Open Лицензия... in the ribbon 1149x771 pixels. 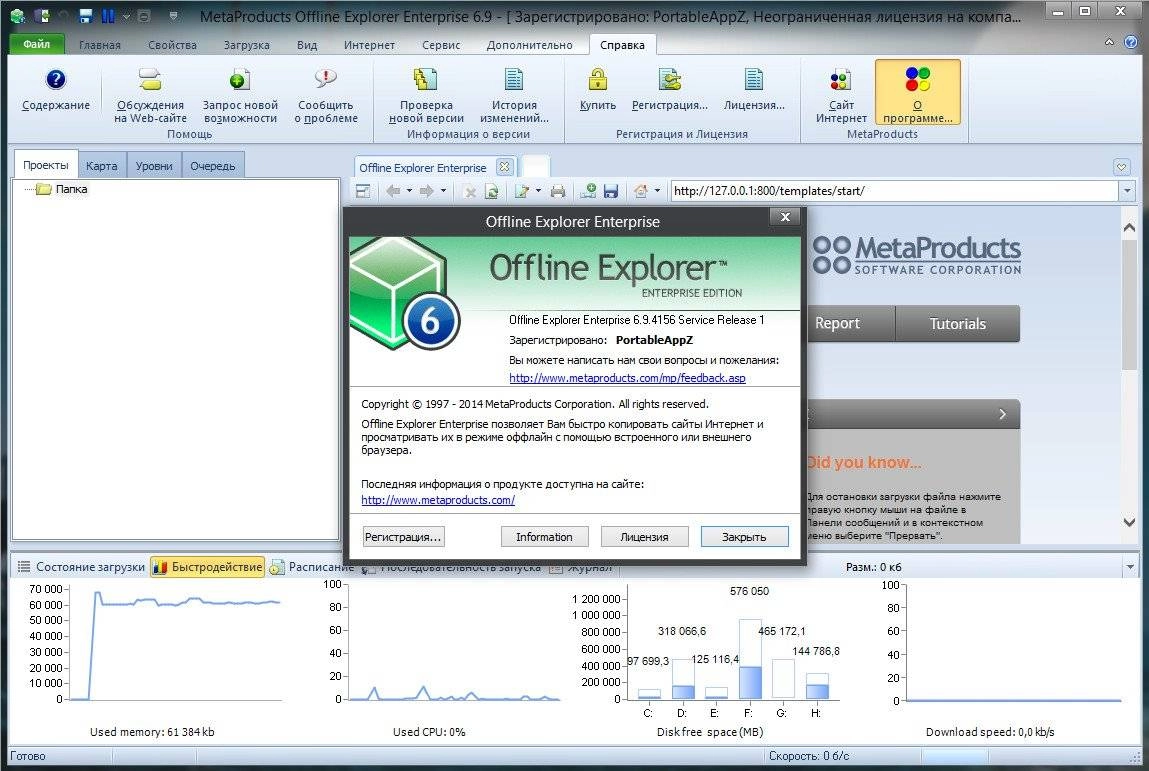pyautogui.click(x=754, y=90)
